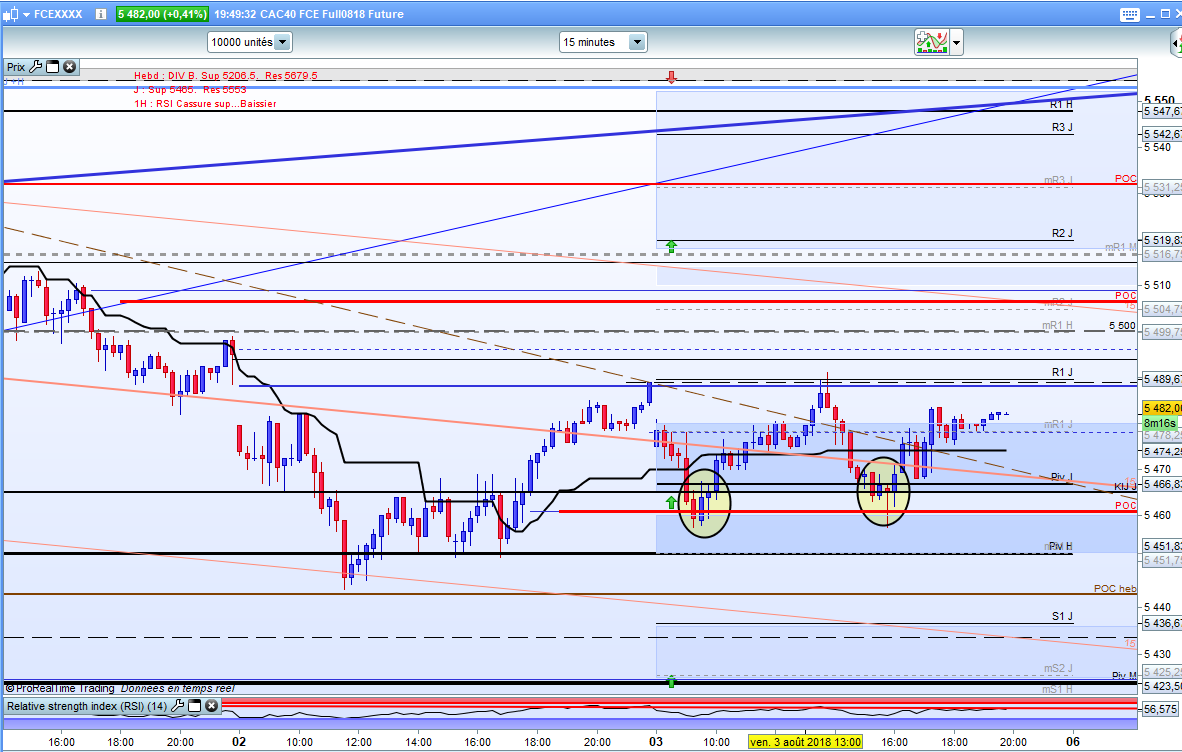Click the 'R2 J' level label
The image size is (1182, 752).
pos(1062,234)
